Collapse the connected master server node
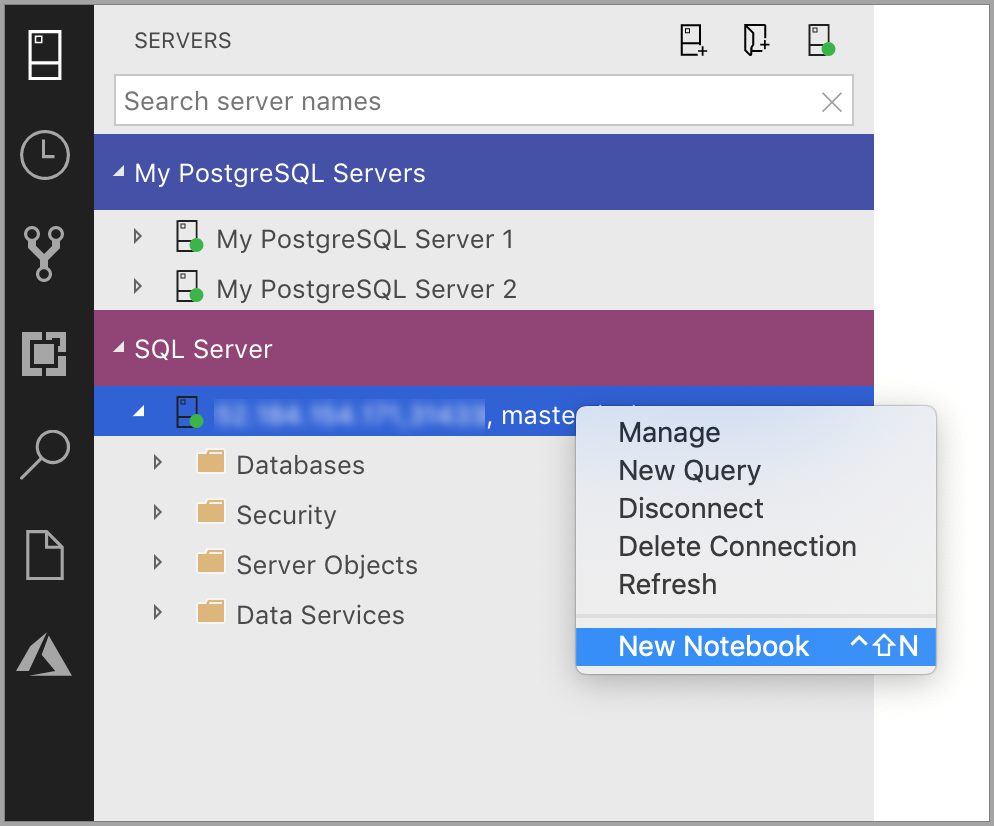Viewport: 994px width, 826px height. (x=139, y=411)
